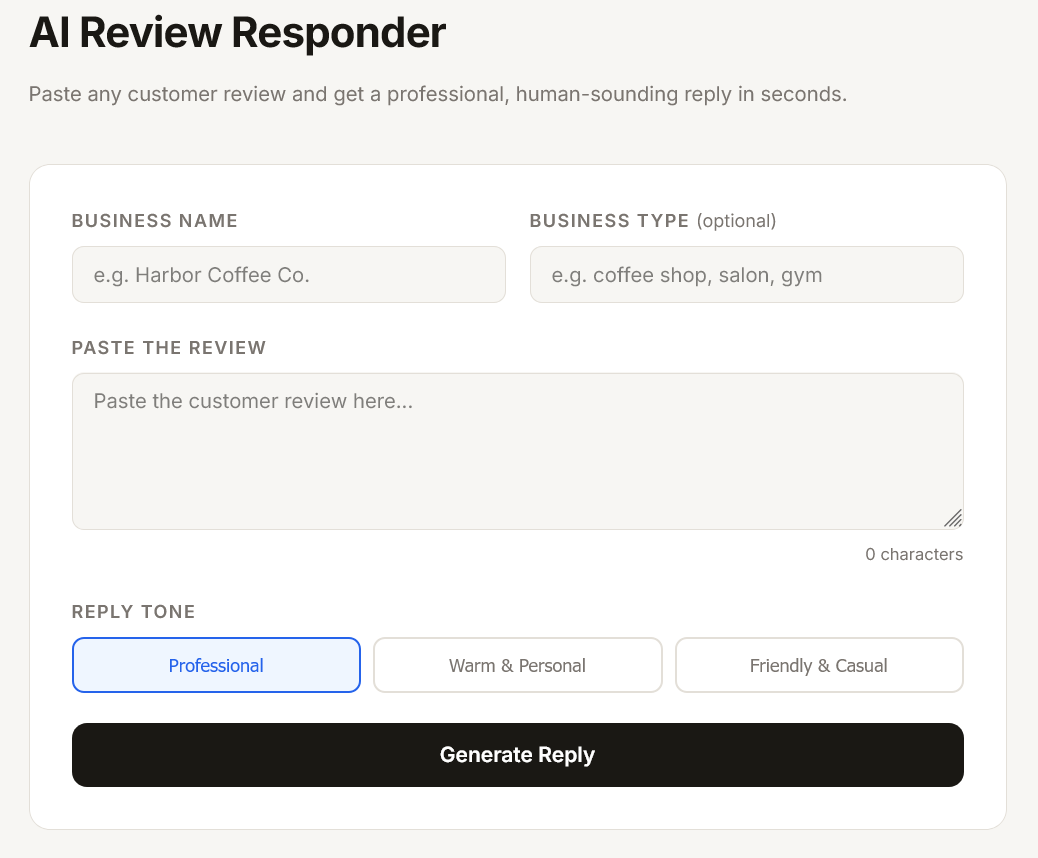Select the PASTE THE REVIEW label
1038x858 pixels.
click(169, 348)
